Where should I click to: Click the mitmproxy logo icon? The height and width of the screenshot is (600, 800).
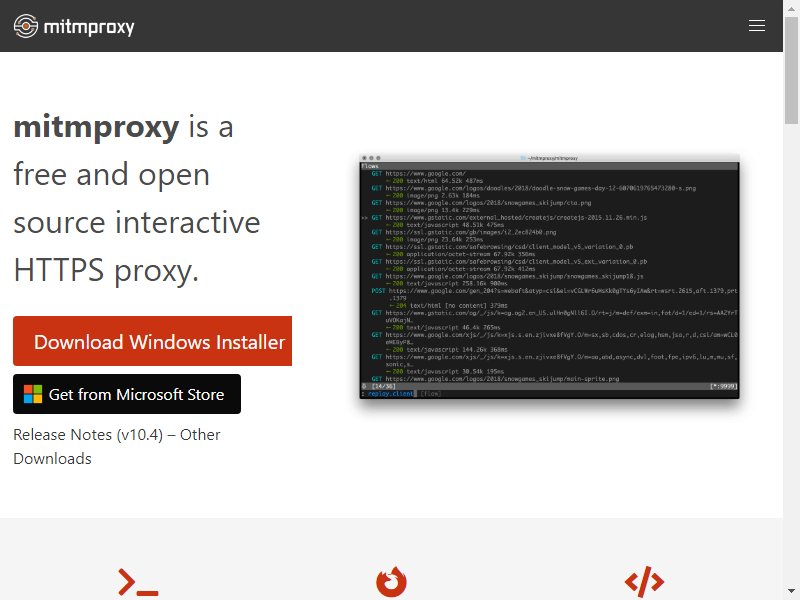[x=26, y=26]
